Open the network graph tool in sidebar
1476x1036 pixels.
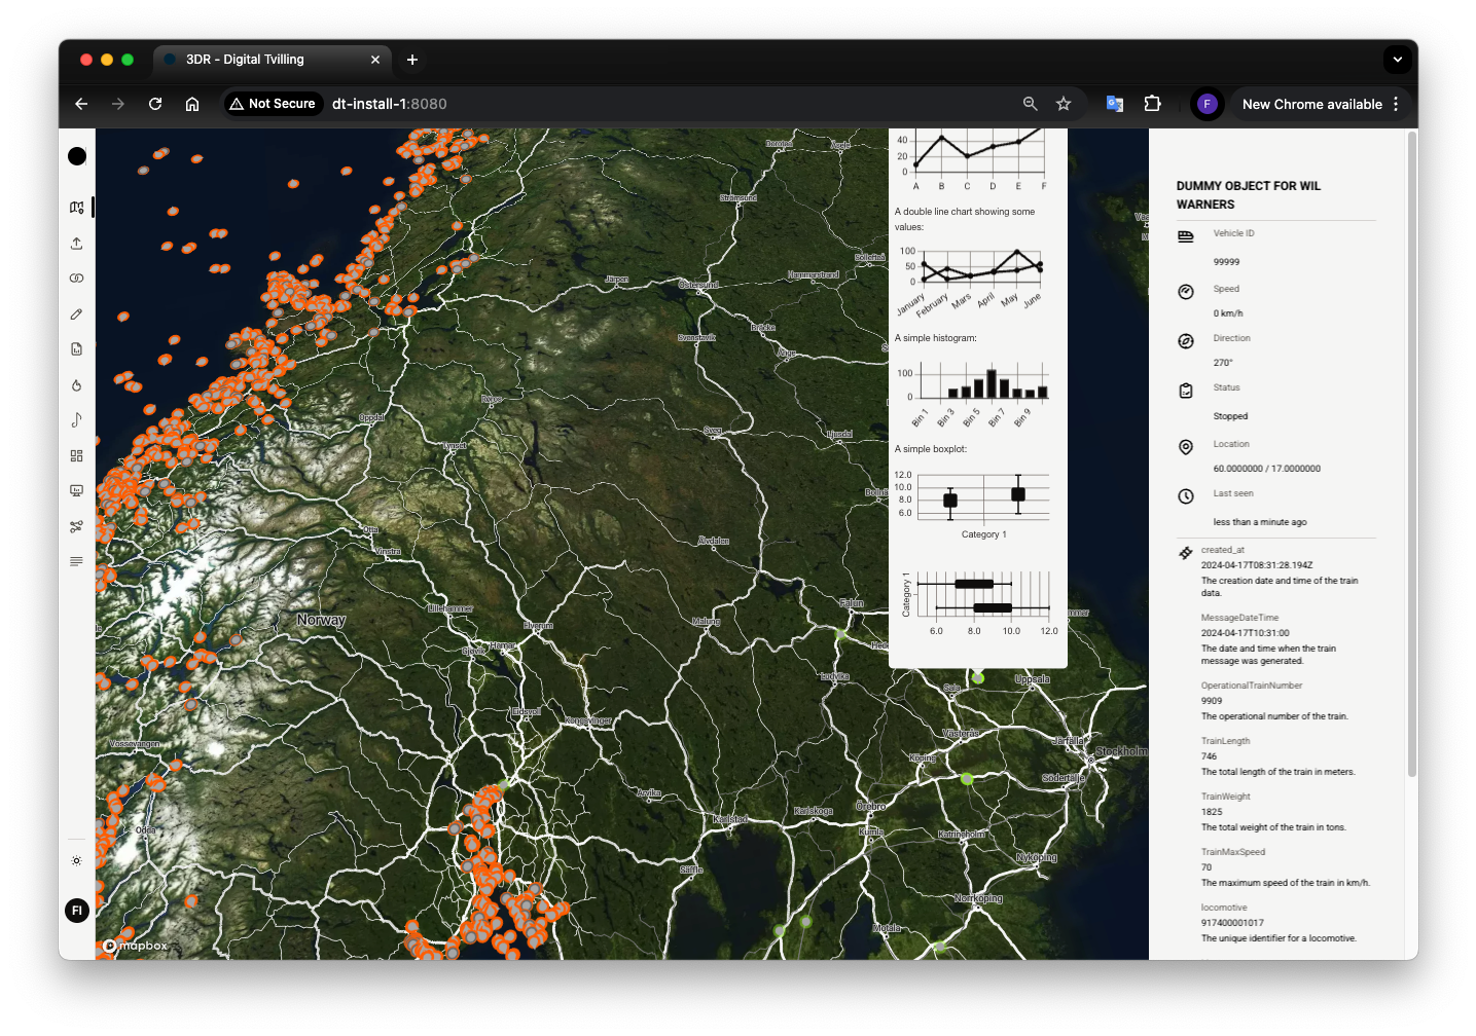click(76, 525)
